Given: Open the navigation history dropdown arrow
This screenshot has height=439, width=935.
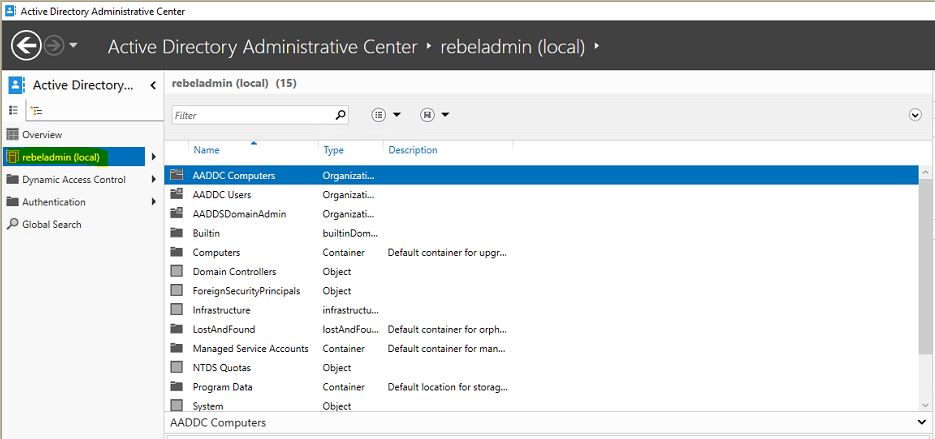Looking at the screenshot, I should (73, 45).
